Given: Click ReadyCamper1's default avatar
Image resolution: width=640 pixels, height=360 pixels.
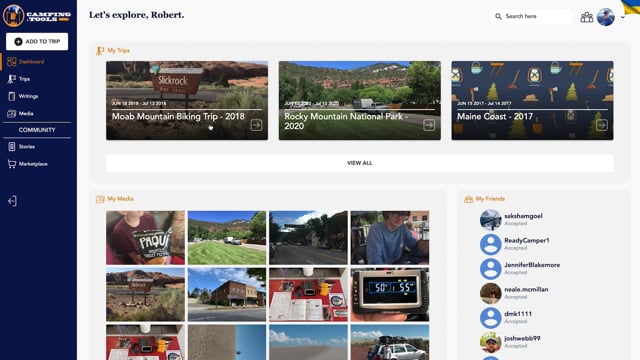Looking at the screenshot, I should [490, 244].
